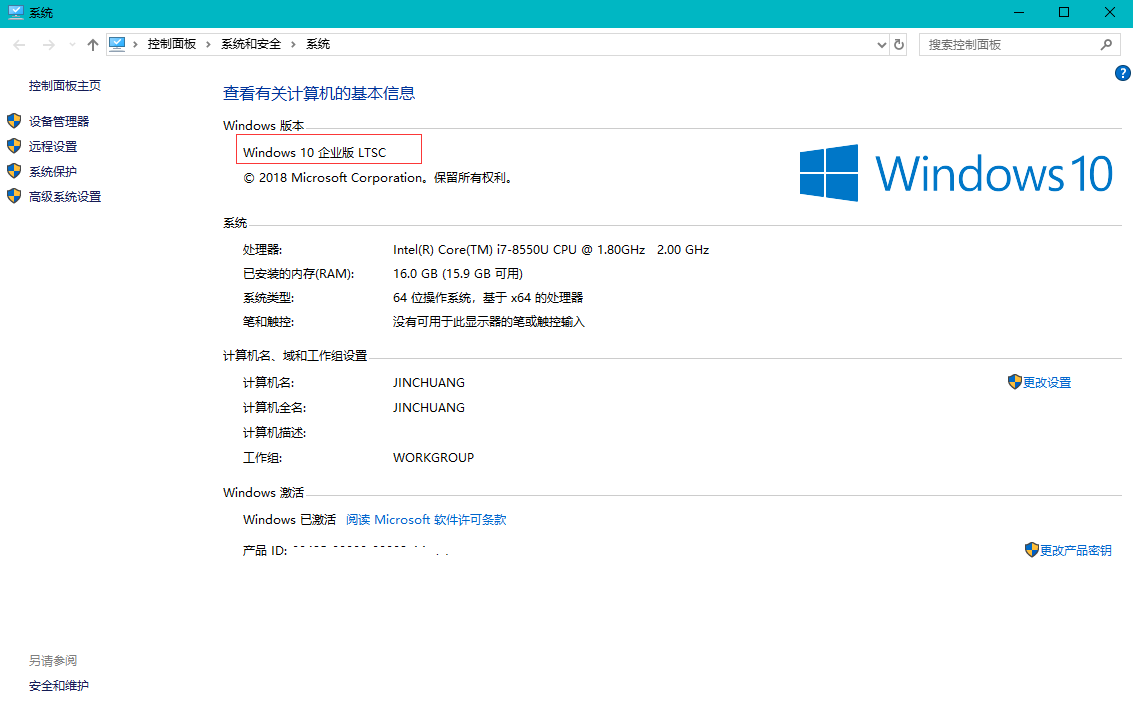Click shield icon beside 高级系统设置
The image size is (1133, 712).
click(x=14, y=196)
